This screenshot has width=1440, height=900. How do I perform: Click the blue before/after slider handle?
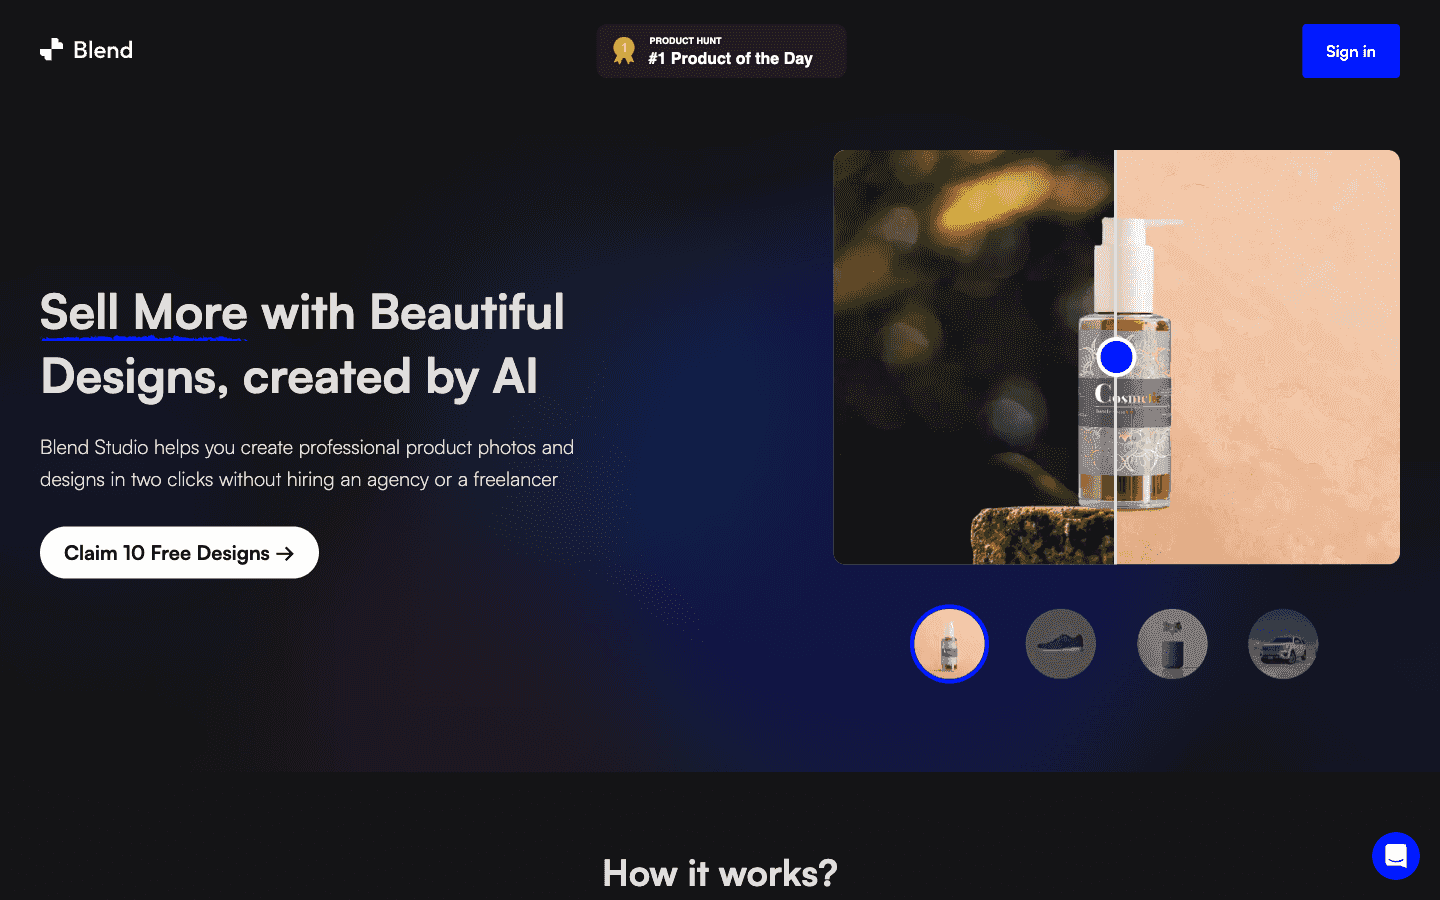point(1116,357)
